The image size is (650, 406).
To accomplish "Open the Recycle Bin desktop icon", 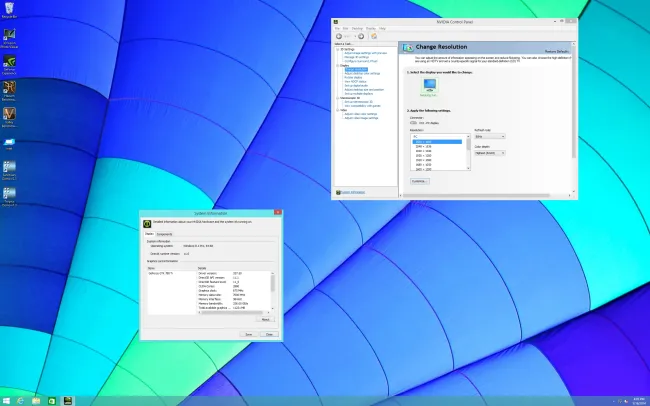I will pos(9,8).
